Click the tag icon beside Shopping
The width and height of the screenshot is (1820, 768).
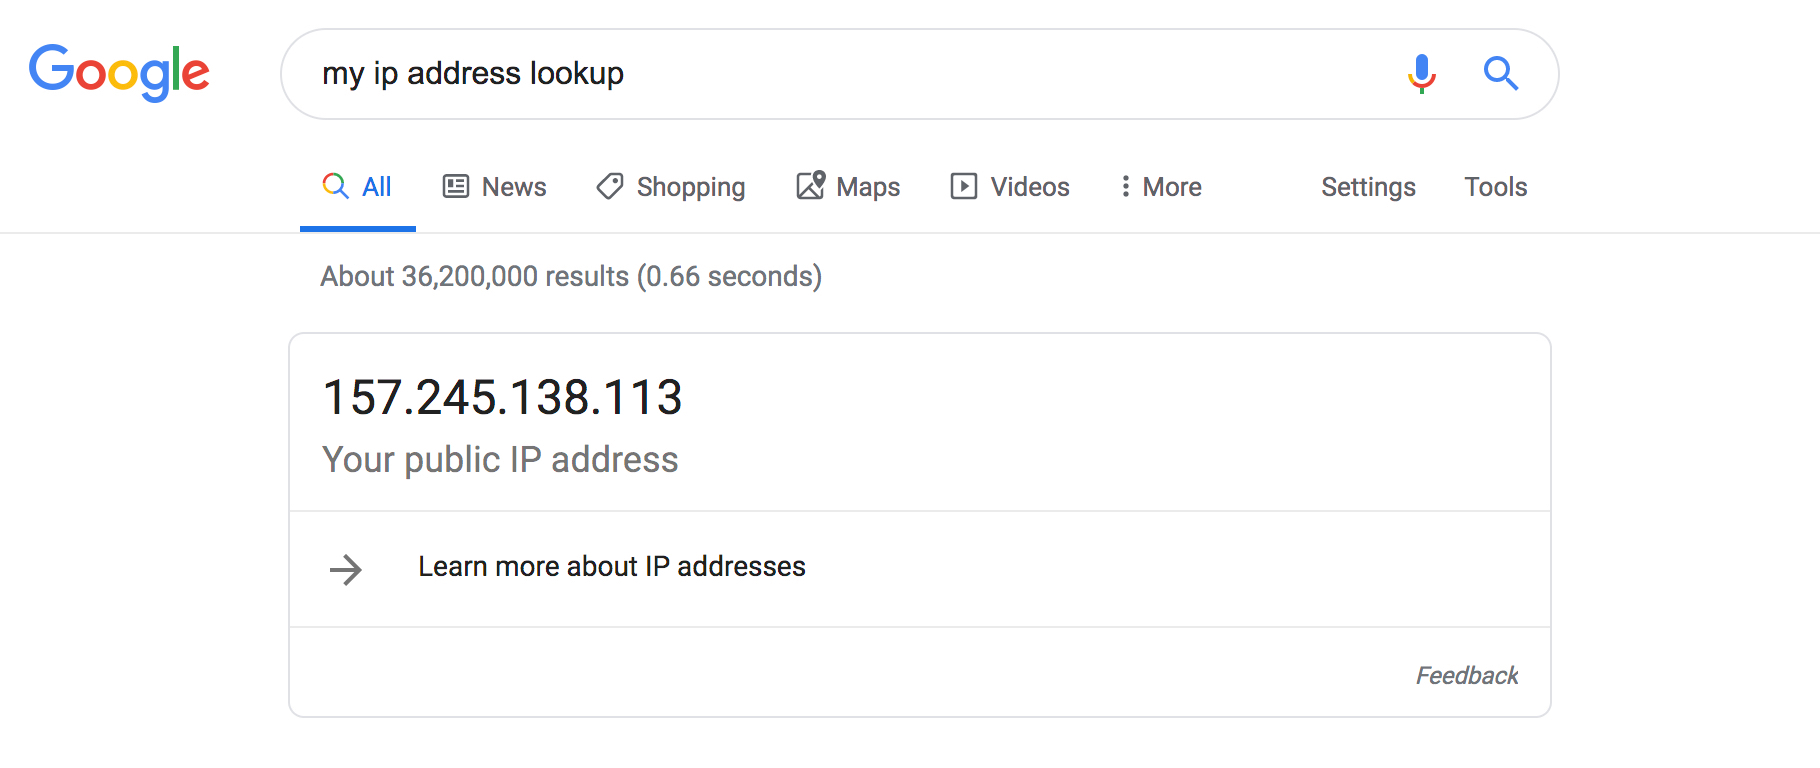(610, 186)
